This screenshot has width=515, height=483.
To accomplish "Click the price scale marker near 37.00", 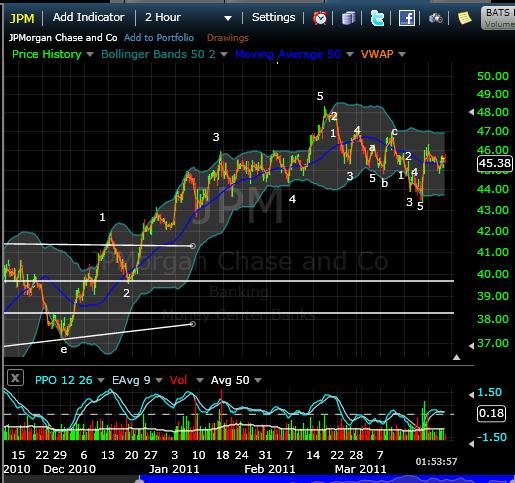I will [471, 346].
